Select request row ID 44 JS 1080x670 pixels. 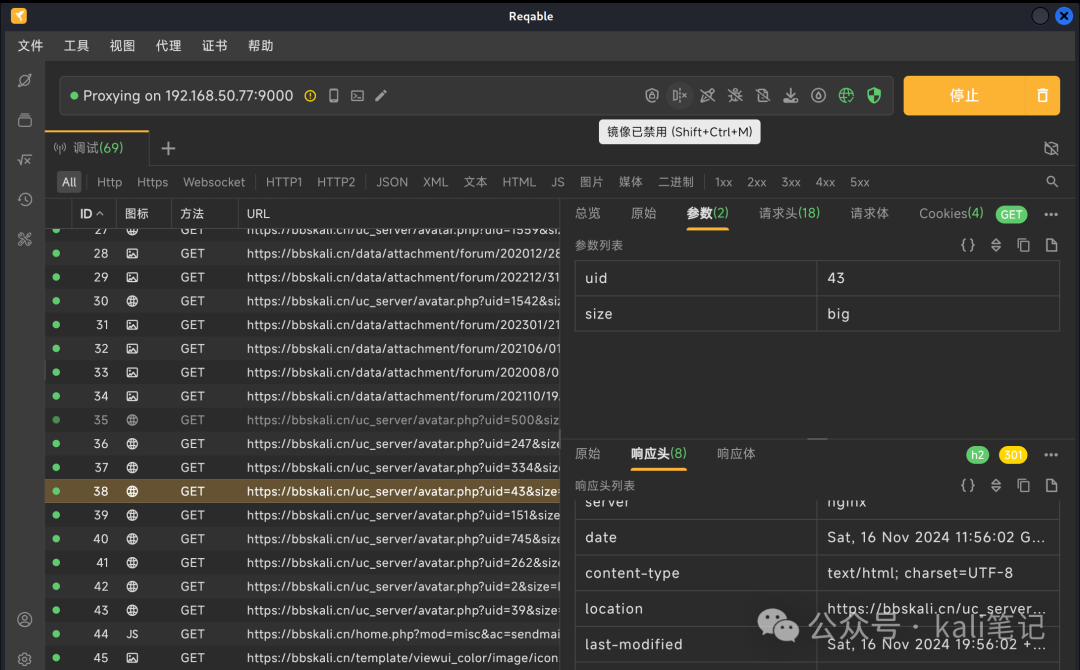302,634
